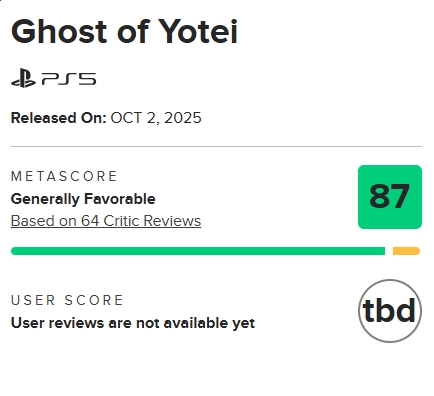Screen dimensions: 434x396
Task: Select the word tbd inside the circle
Action: (389, 311)
